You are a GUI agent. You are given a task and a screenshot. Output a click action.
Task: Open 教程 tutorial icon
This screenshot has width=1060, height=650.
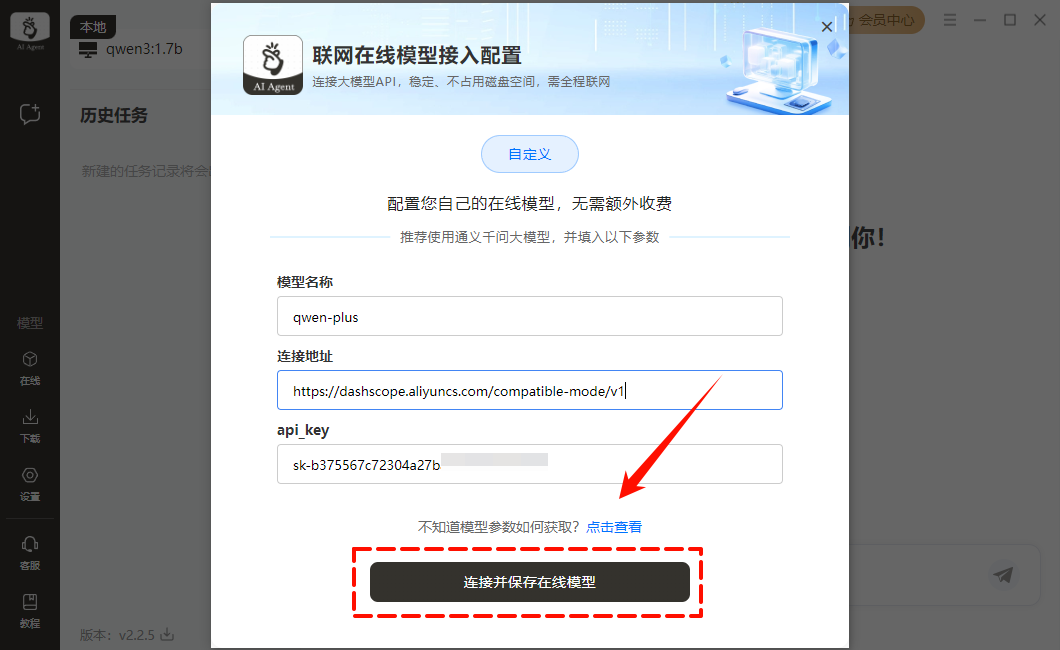tap(30, 611)
